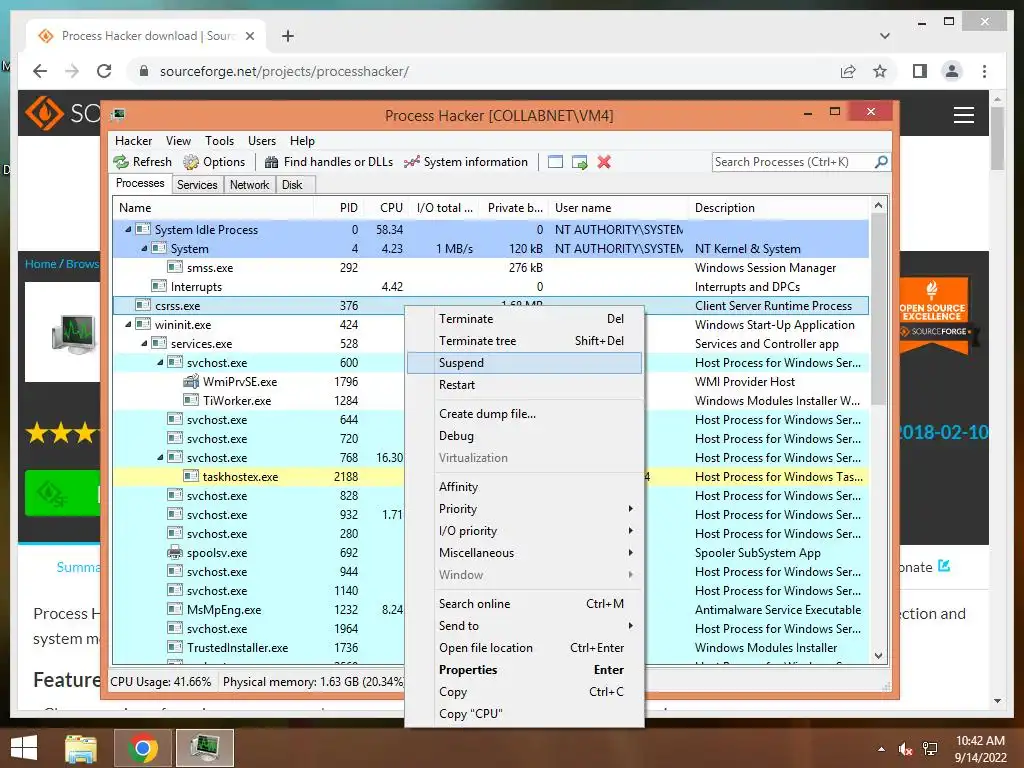
Task: Show hidden tray icons arrow
Action: point(882,749)
